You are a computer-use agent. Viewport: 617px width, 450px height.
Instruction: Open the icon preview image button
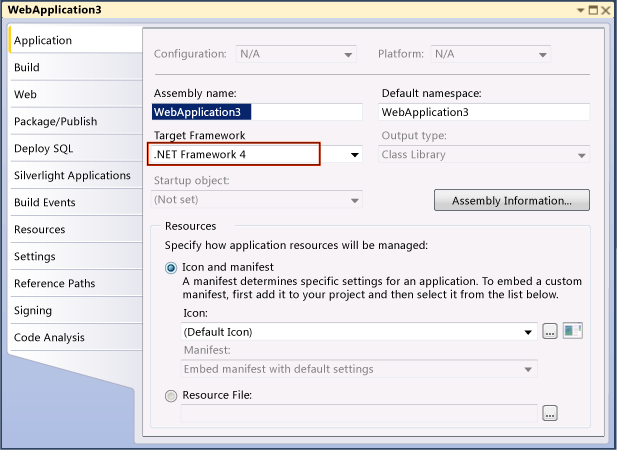coord(573,331)
